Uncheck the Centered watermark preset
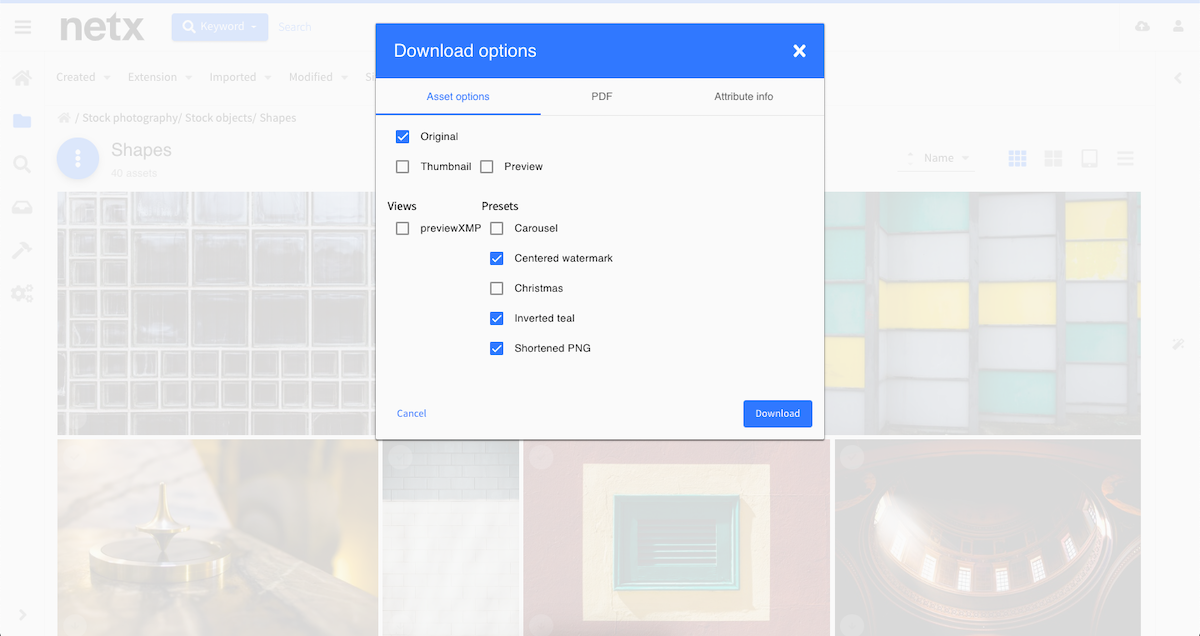This screenshot has width=1200, height=636. pos(497,258)
